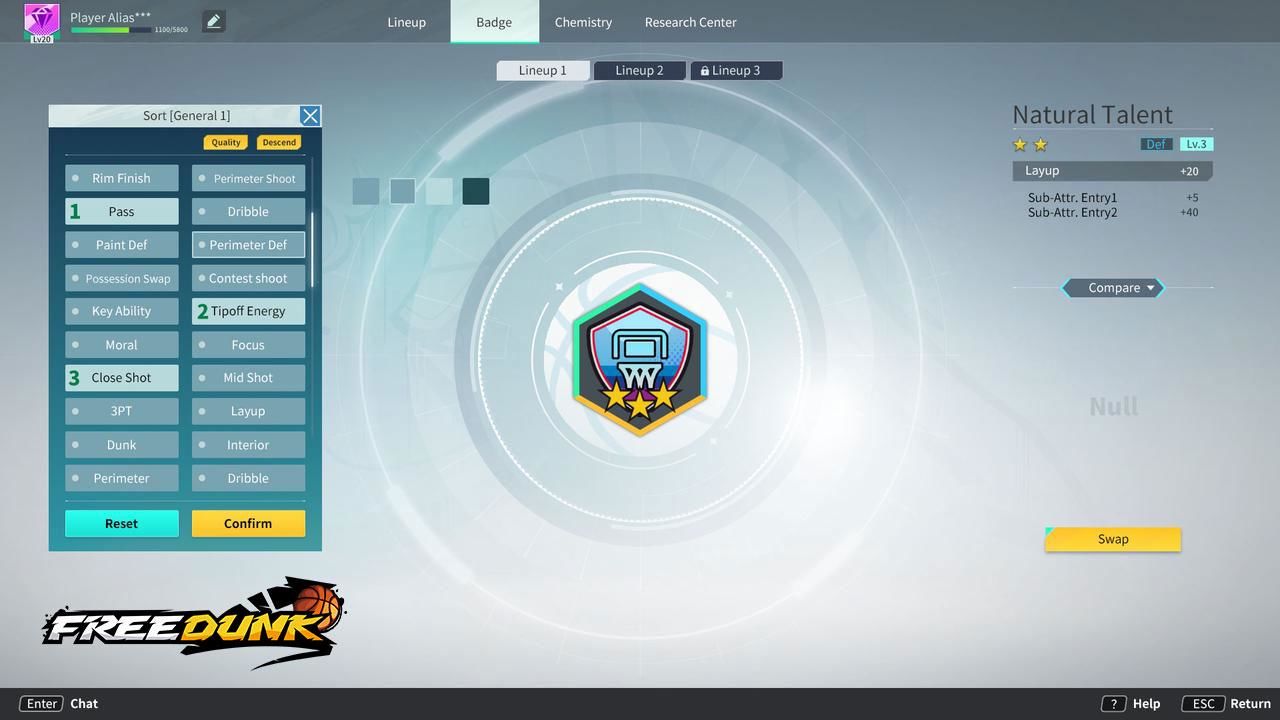Toggle the Rim Finish sort option

point(122,178)
